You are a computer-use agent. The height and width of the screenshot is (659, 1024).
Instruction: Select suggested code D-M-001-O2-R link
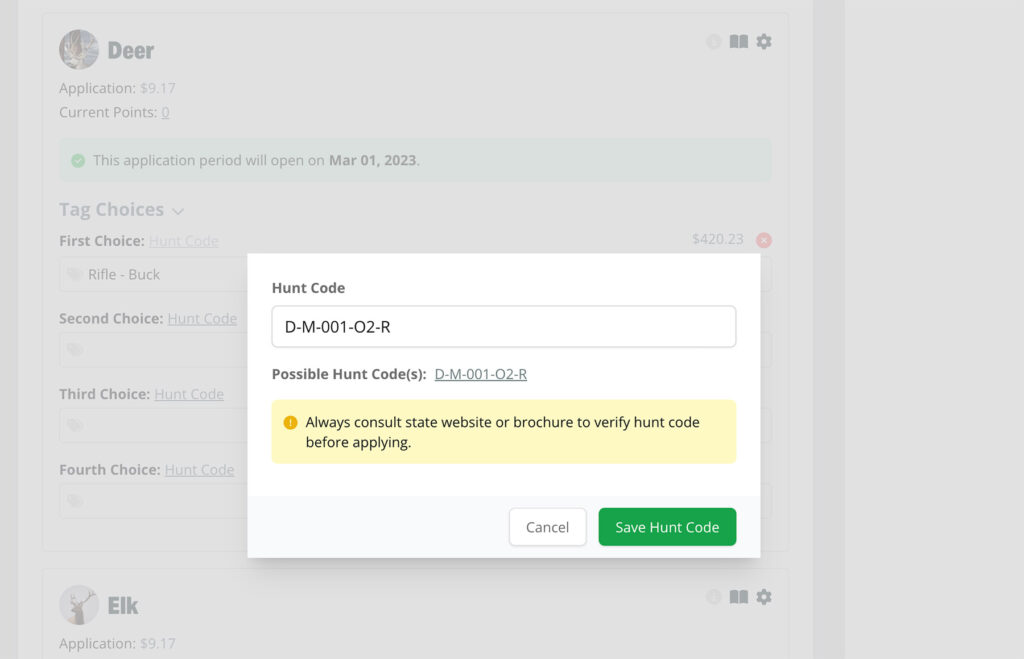481,374
